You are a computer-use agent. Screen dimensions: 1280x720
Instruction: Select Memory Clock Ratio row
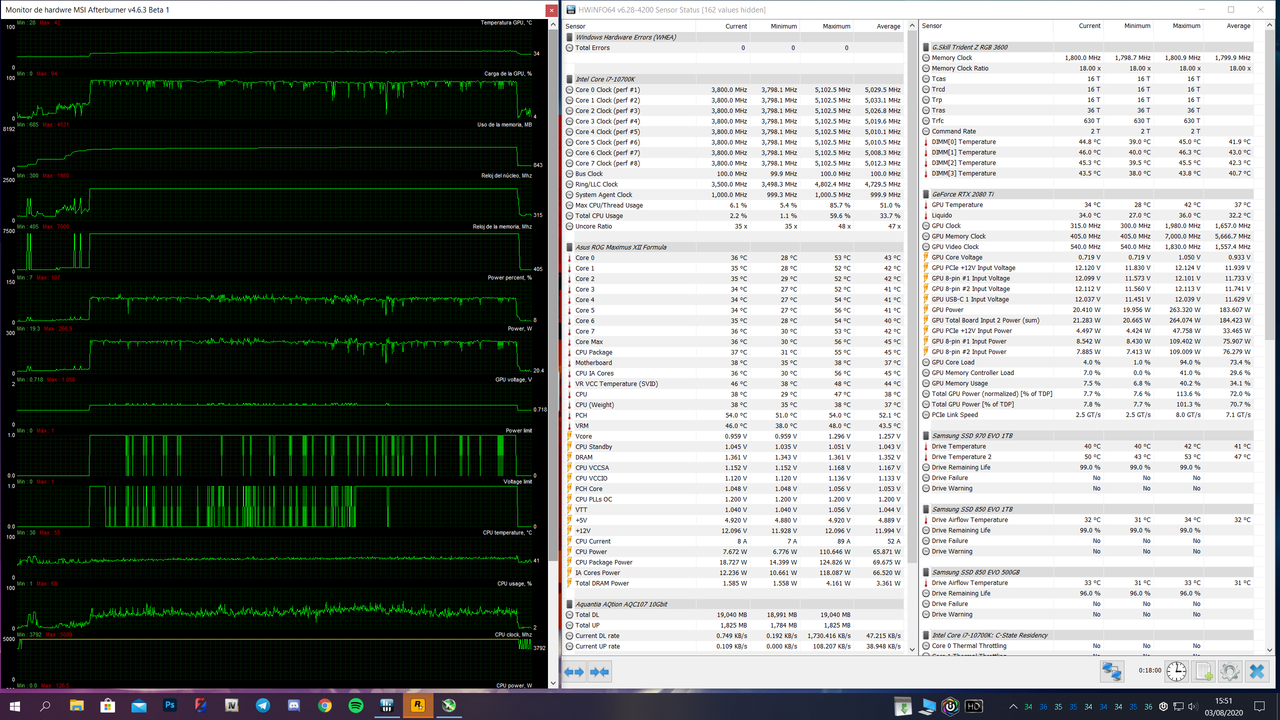pos(1087,68)
